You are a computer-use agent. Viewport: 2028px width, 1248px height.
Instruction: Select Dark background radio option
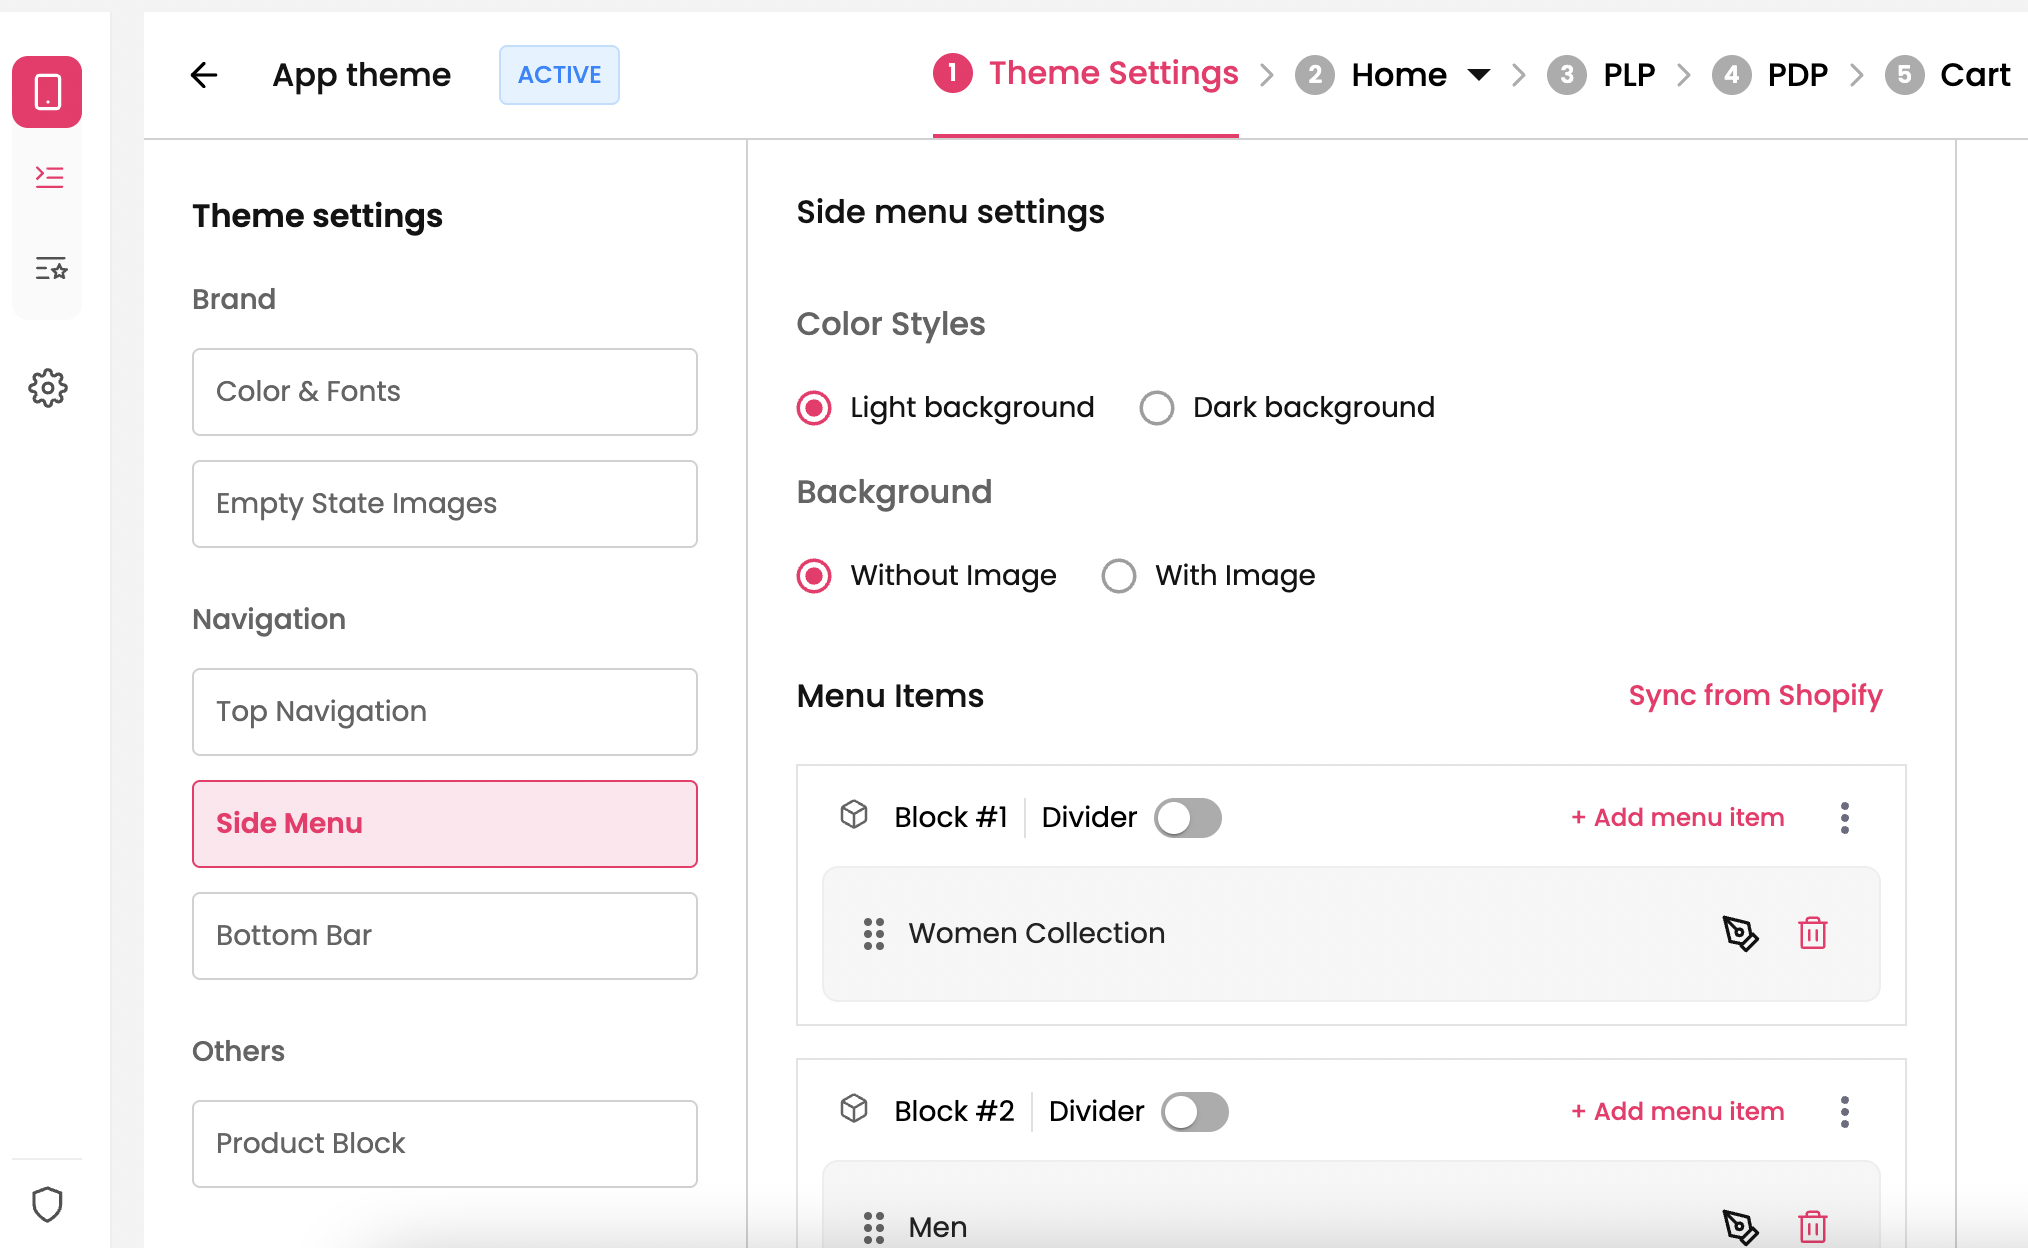pyautogui.click(x=1157, y=408)
